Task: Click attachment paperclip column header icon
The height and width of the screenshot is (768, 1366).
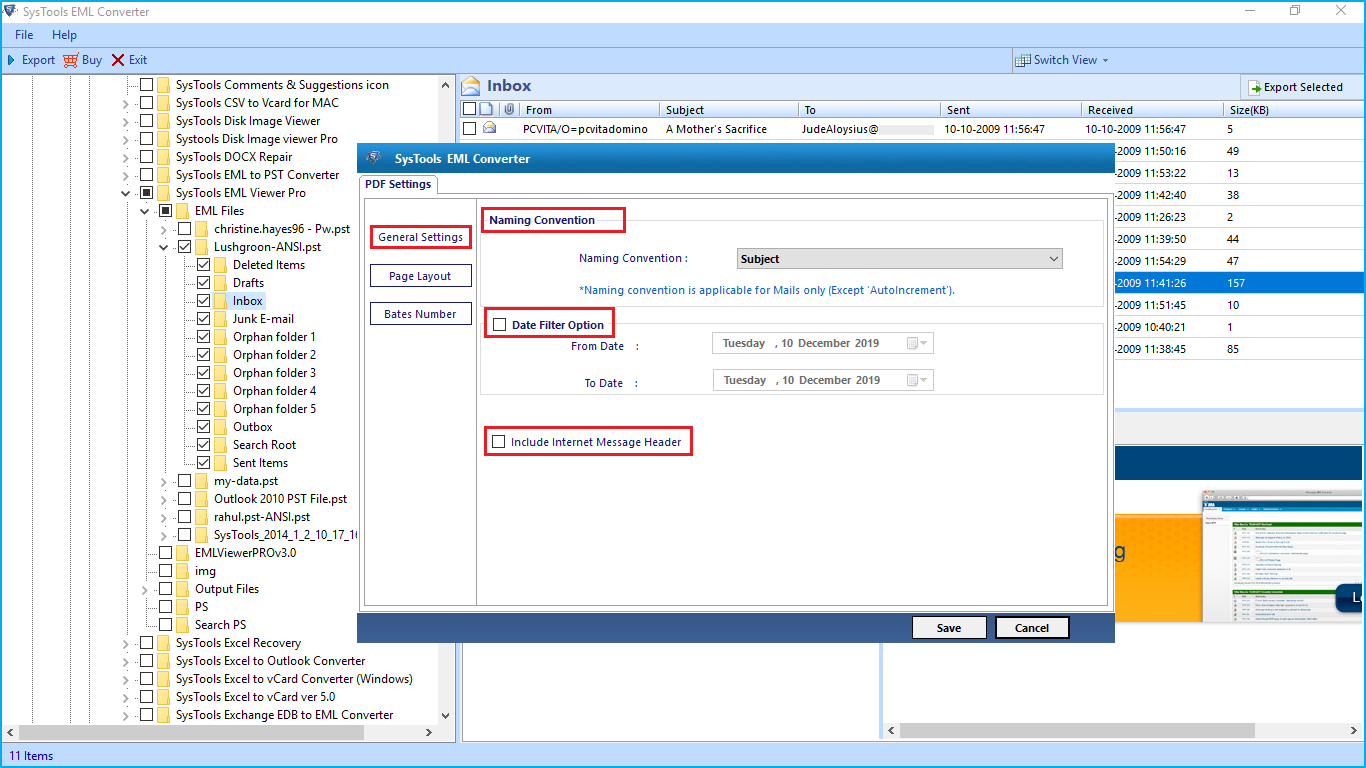Action: click(509, 109)
